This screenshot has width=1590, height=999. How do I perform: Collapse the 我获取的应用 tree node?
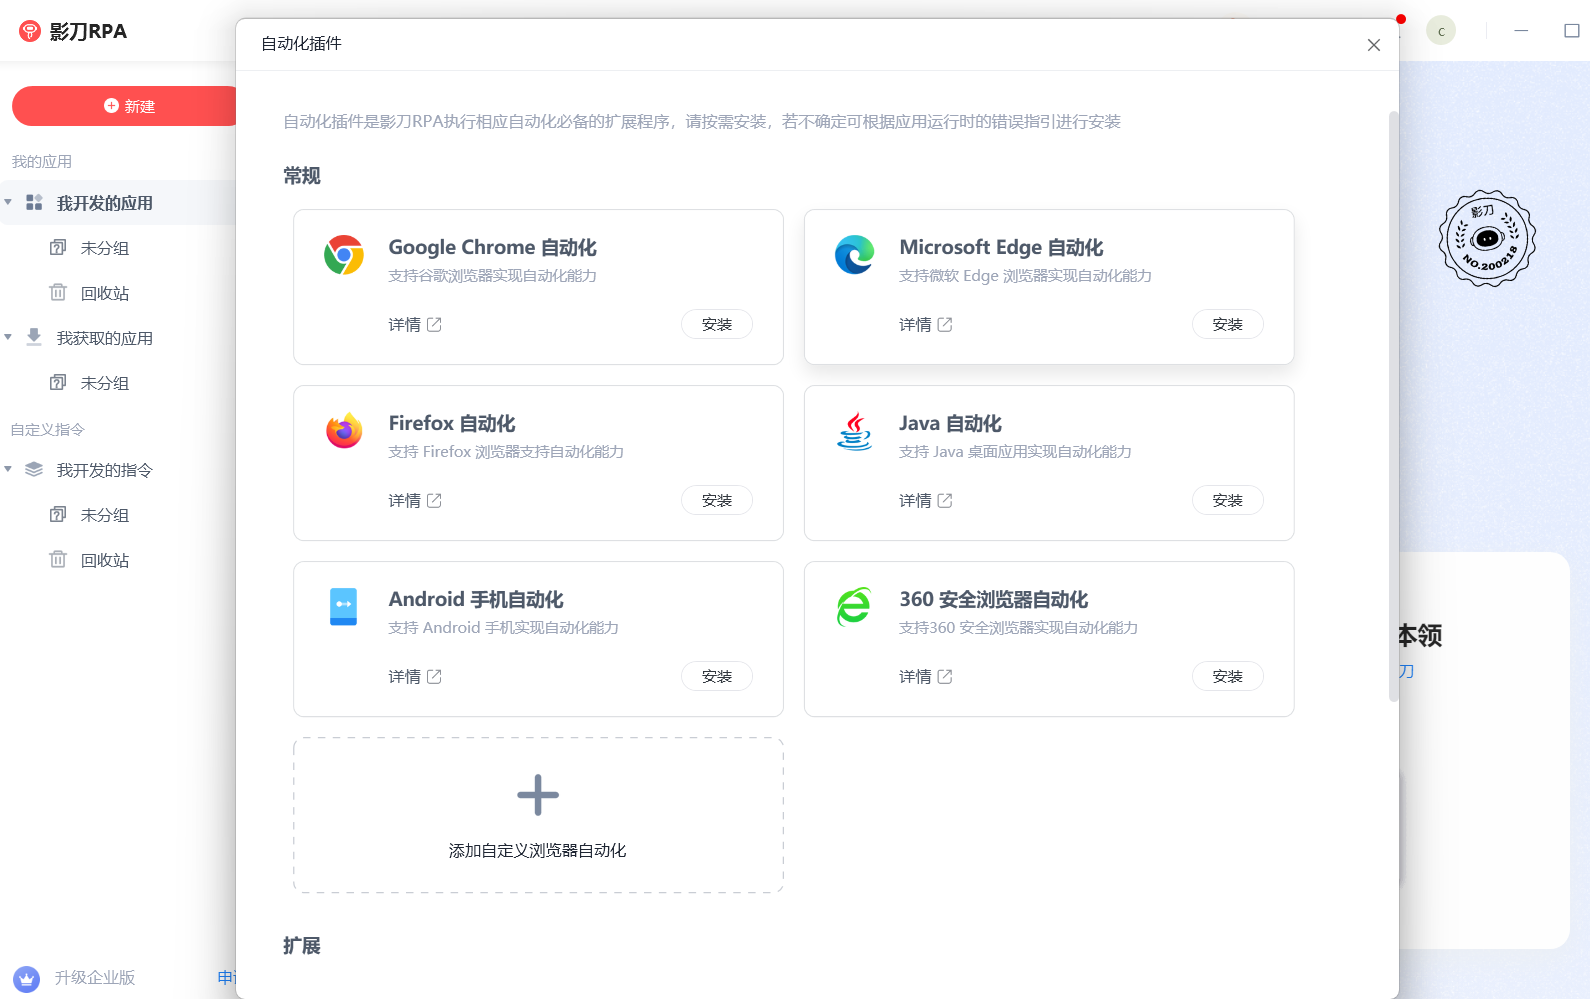8,337
